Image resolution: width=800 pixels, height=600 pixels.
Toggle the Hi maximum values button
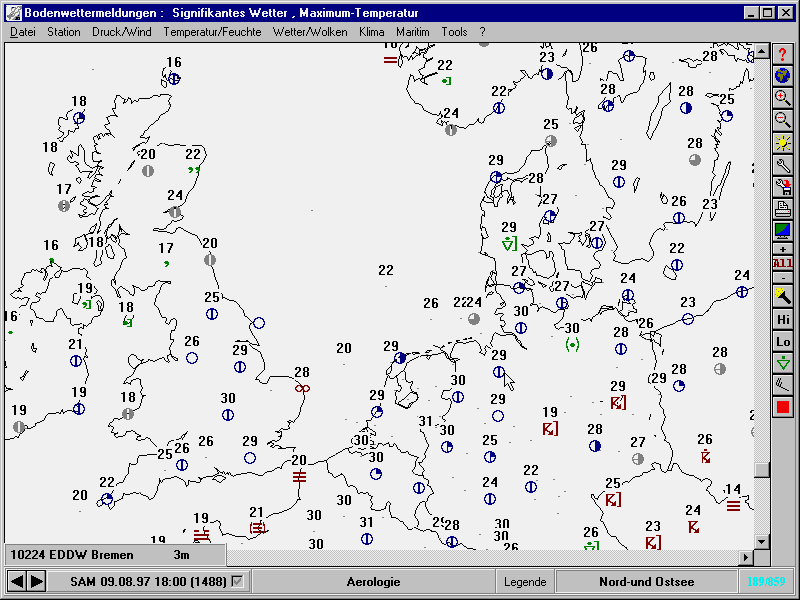(783, 319)
